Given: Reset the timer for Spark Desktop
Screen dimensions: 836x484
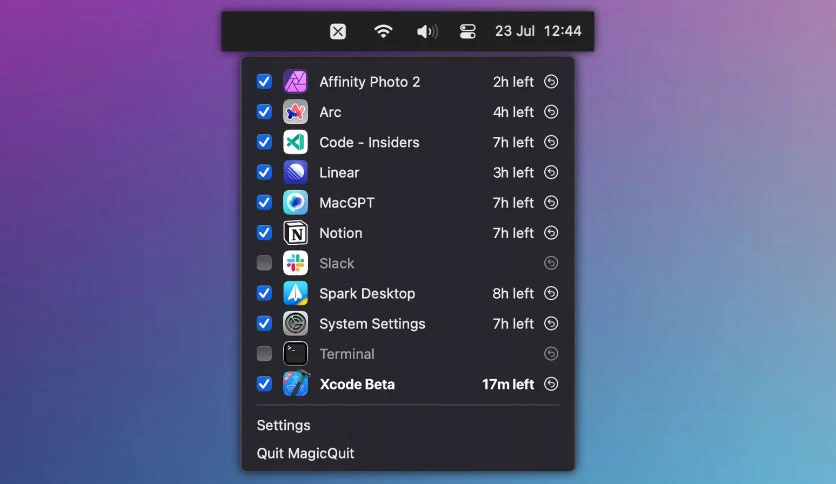Looking at the screenshot, I should coord(551,293).
